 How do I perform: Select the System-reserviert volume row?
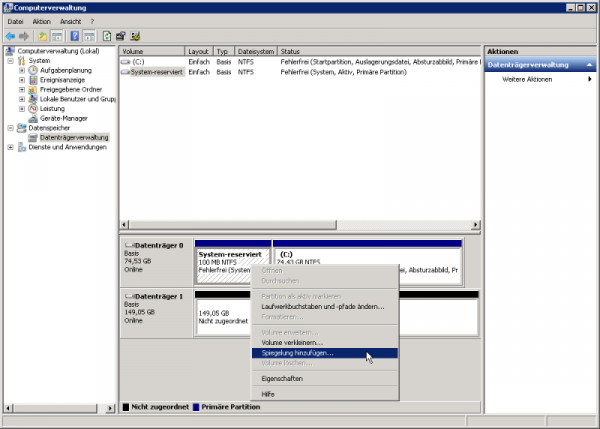coord(156,72)
